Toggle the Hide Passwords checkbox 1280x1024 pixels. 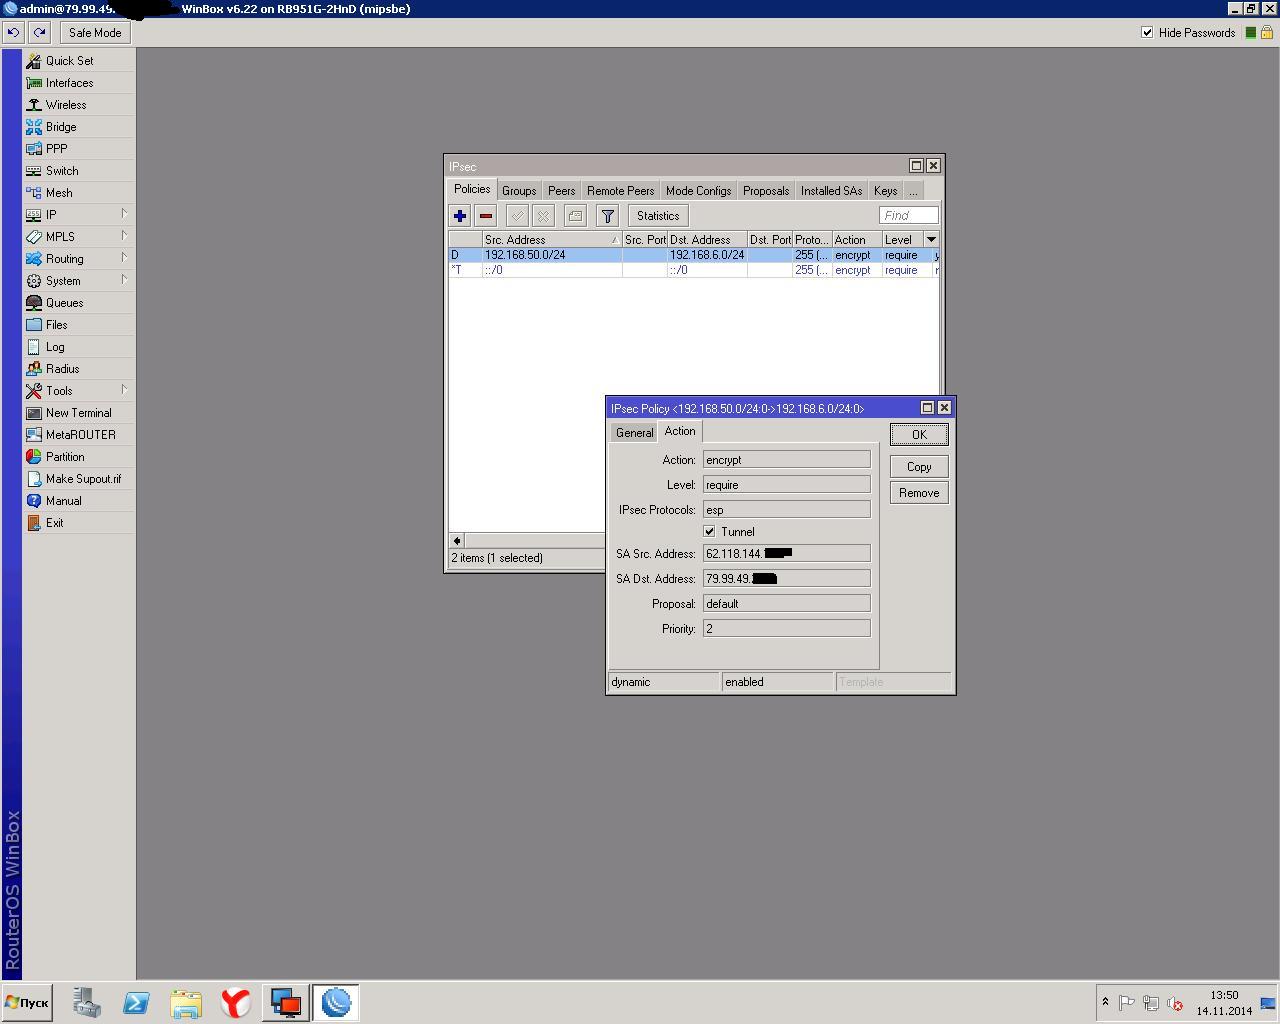1147,33
